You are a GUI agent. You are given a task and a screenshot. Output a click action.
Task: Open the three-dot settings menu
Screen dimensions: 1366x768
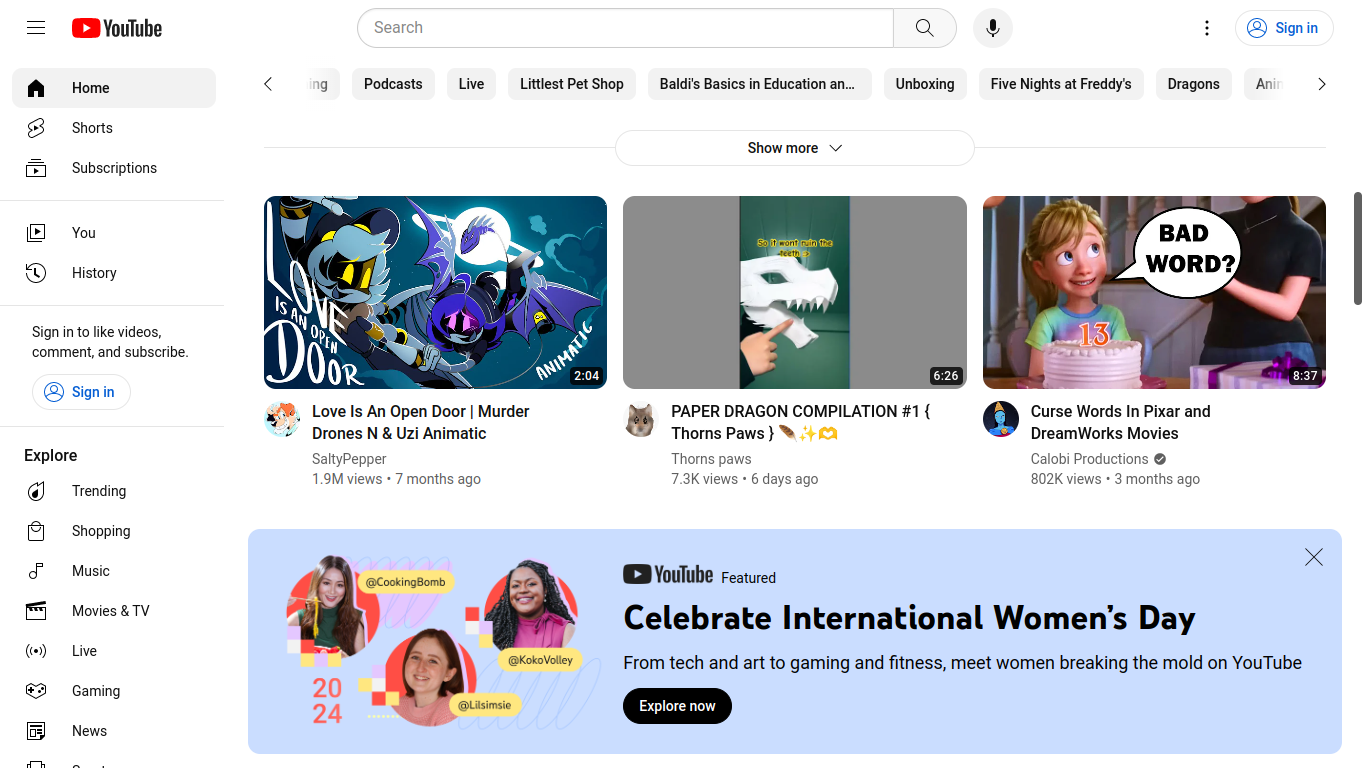(1207, 28)
